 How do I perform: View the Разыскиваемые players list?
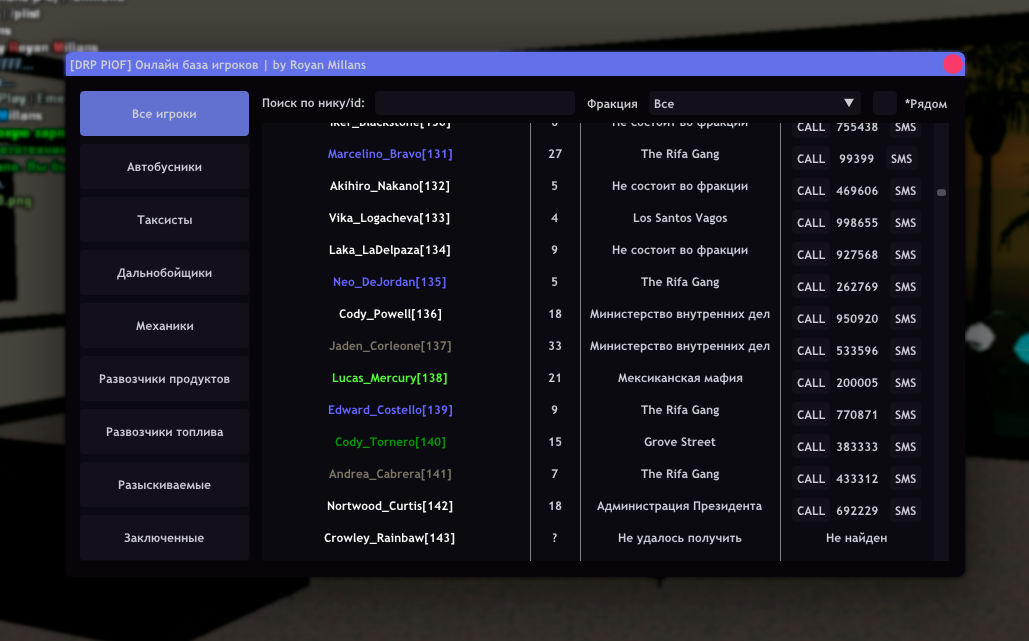point(164,485)
